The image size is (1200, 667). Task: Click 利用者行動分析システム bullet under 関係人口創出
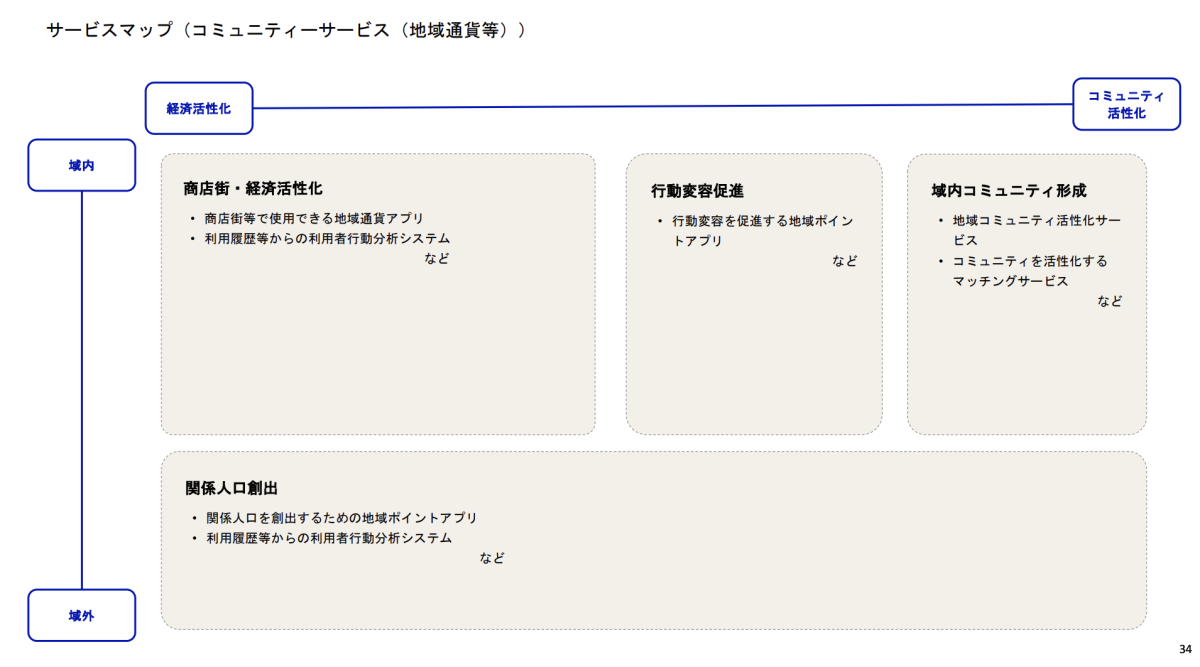click(329, 538)
